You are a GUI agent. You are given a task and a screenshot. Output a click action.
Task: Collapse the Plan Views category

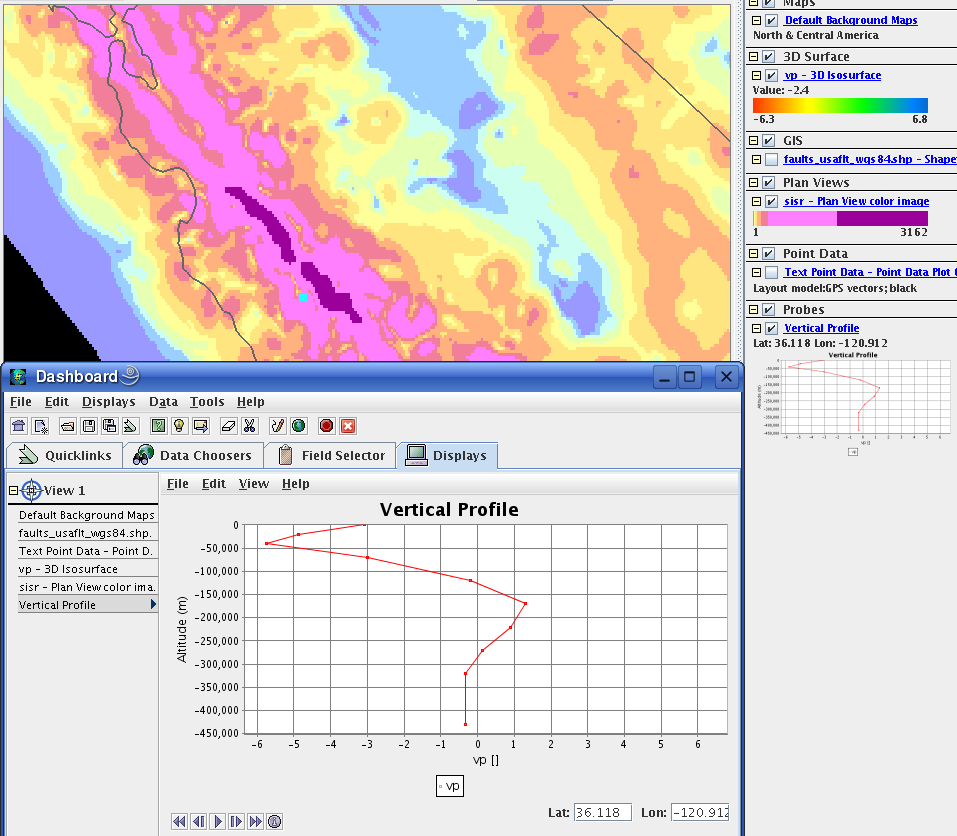(753, 183)
